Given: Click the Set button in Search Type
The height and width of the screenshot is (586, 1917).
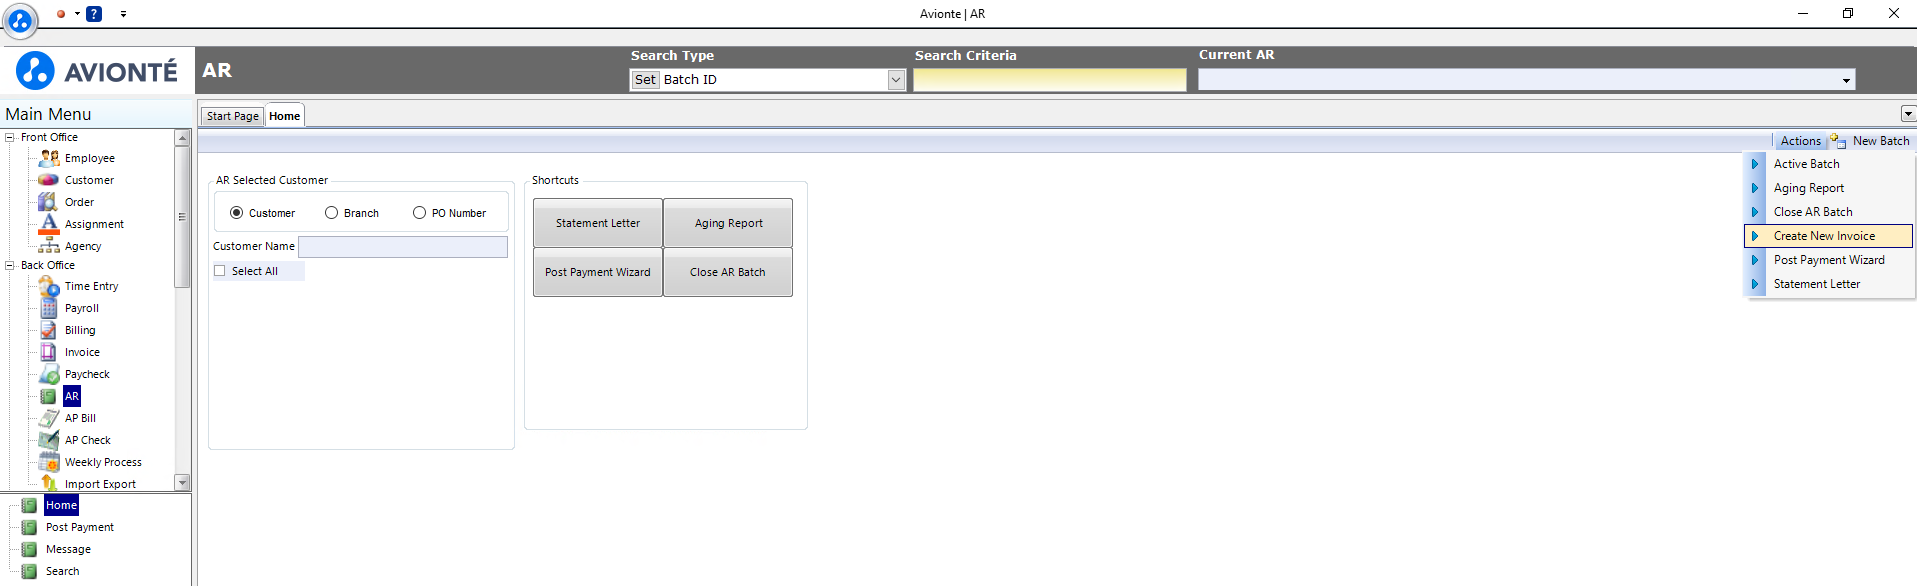Looking at the screenshot, I should (x=646, y=80).
